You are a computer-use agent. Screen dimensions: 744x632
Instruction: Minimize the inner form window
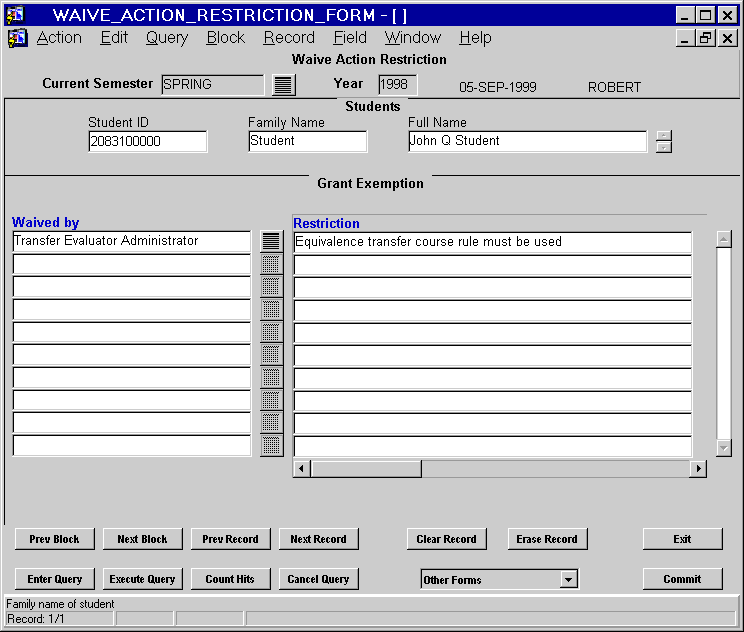pos(684,37)
